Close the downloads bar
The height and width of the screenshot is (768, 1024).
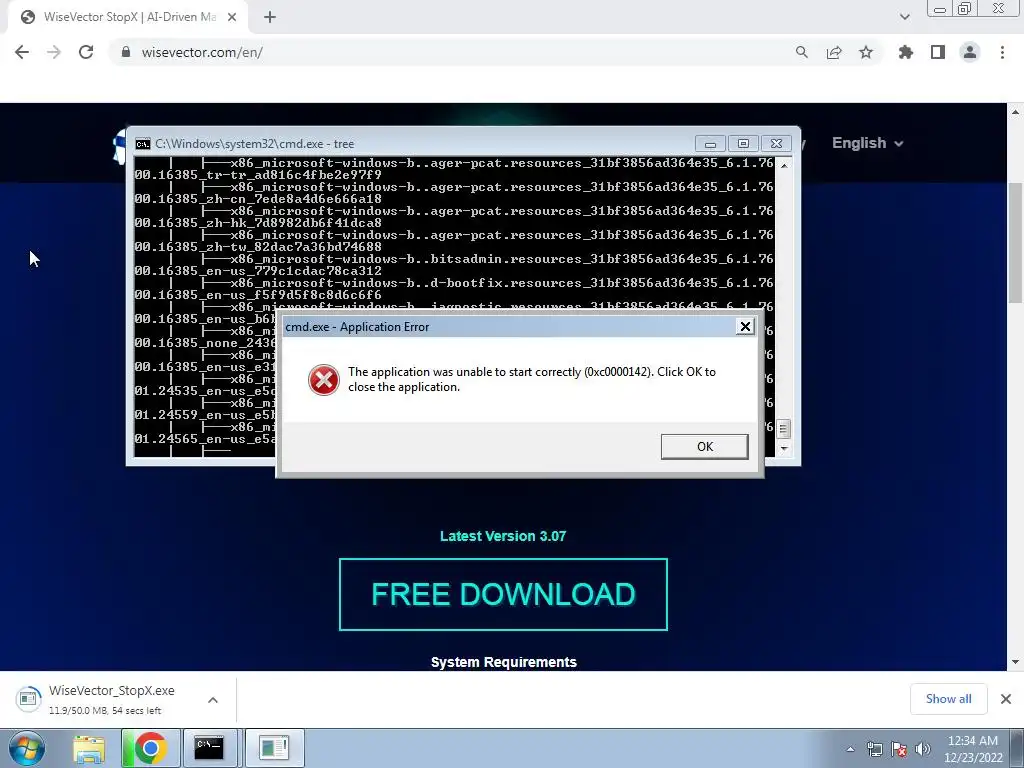[x=1006, y=699]
